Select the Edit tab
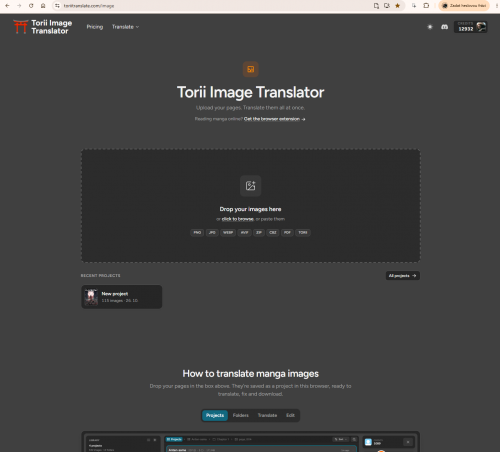The width and height of the screenshot is (500, 452). point(290,415)
